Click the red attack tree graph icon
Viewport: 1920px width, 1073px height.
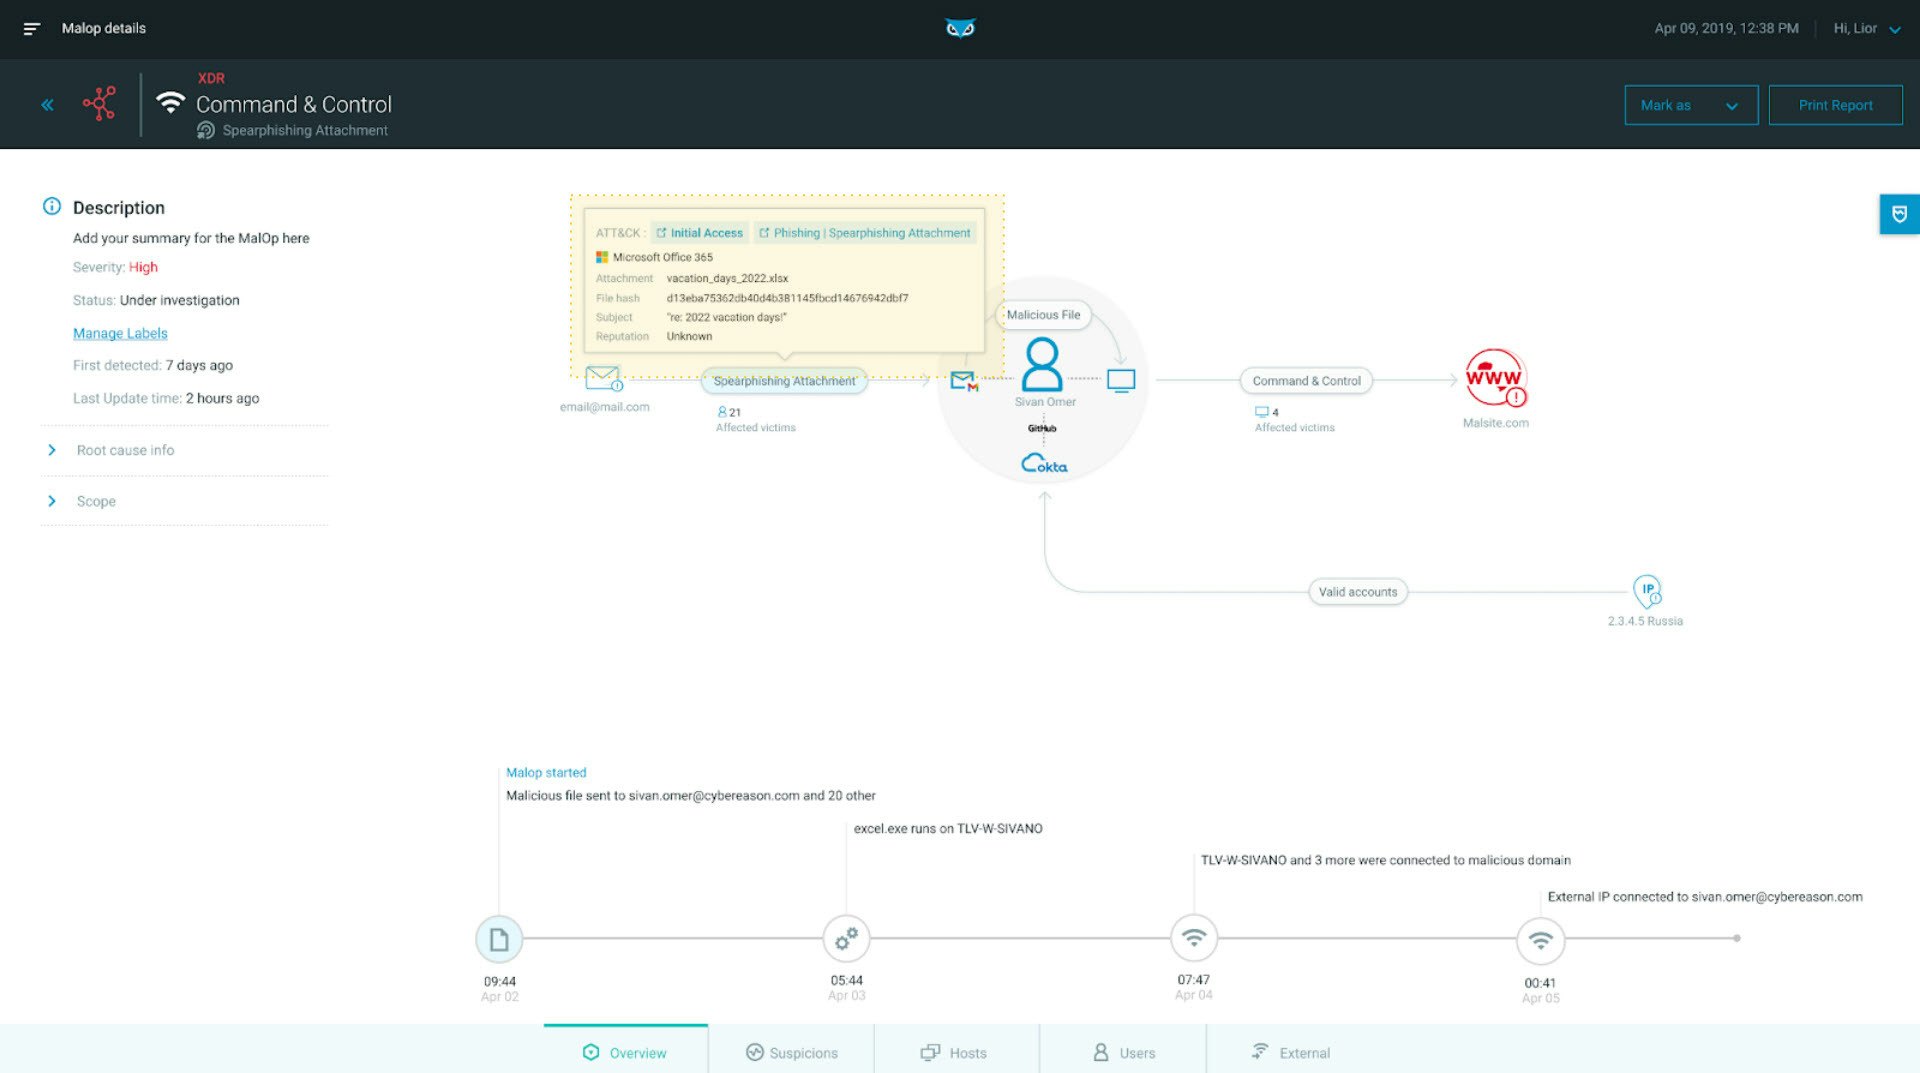[x=100, y=104]
